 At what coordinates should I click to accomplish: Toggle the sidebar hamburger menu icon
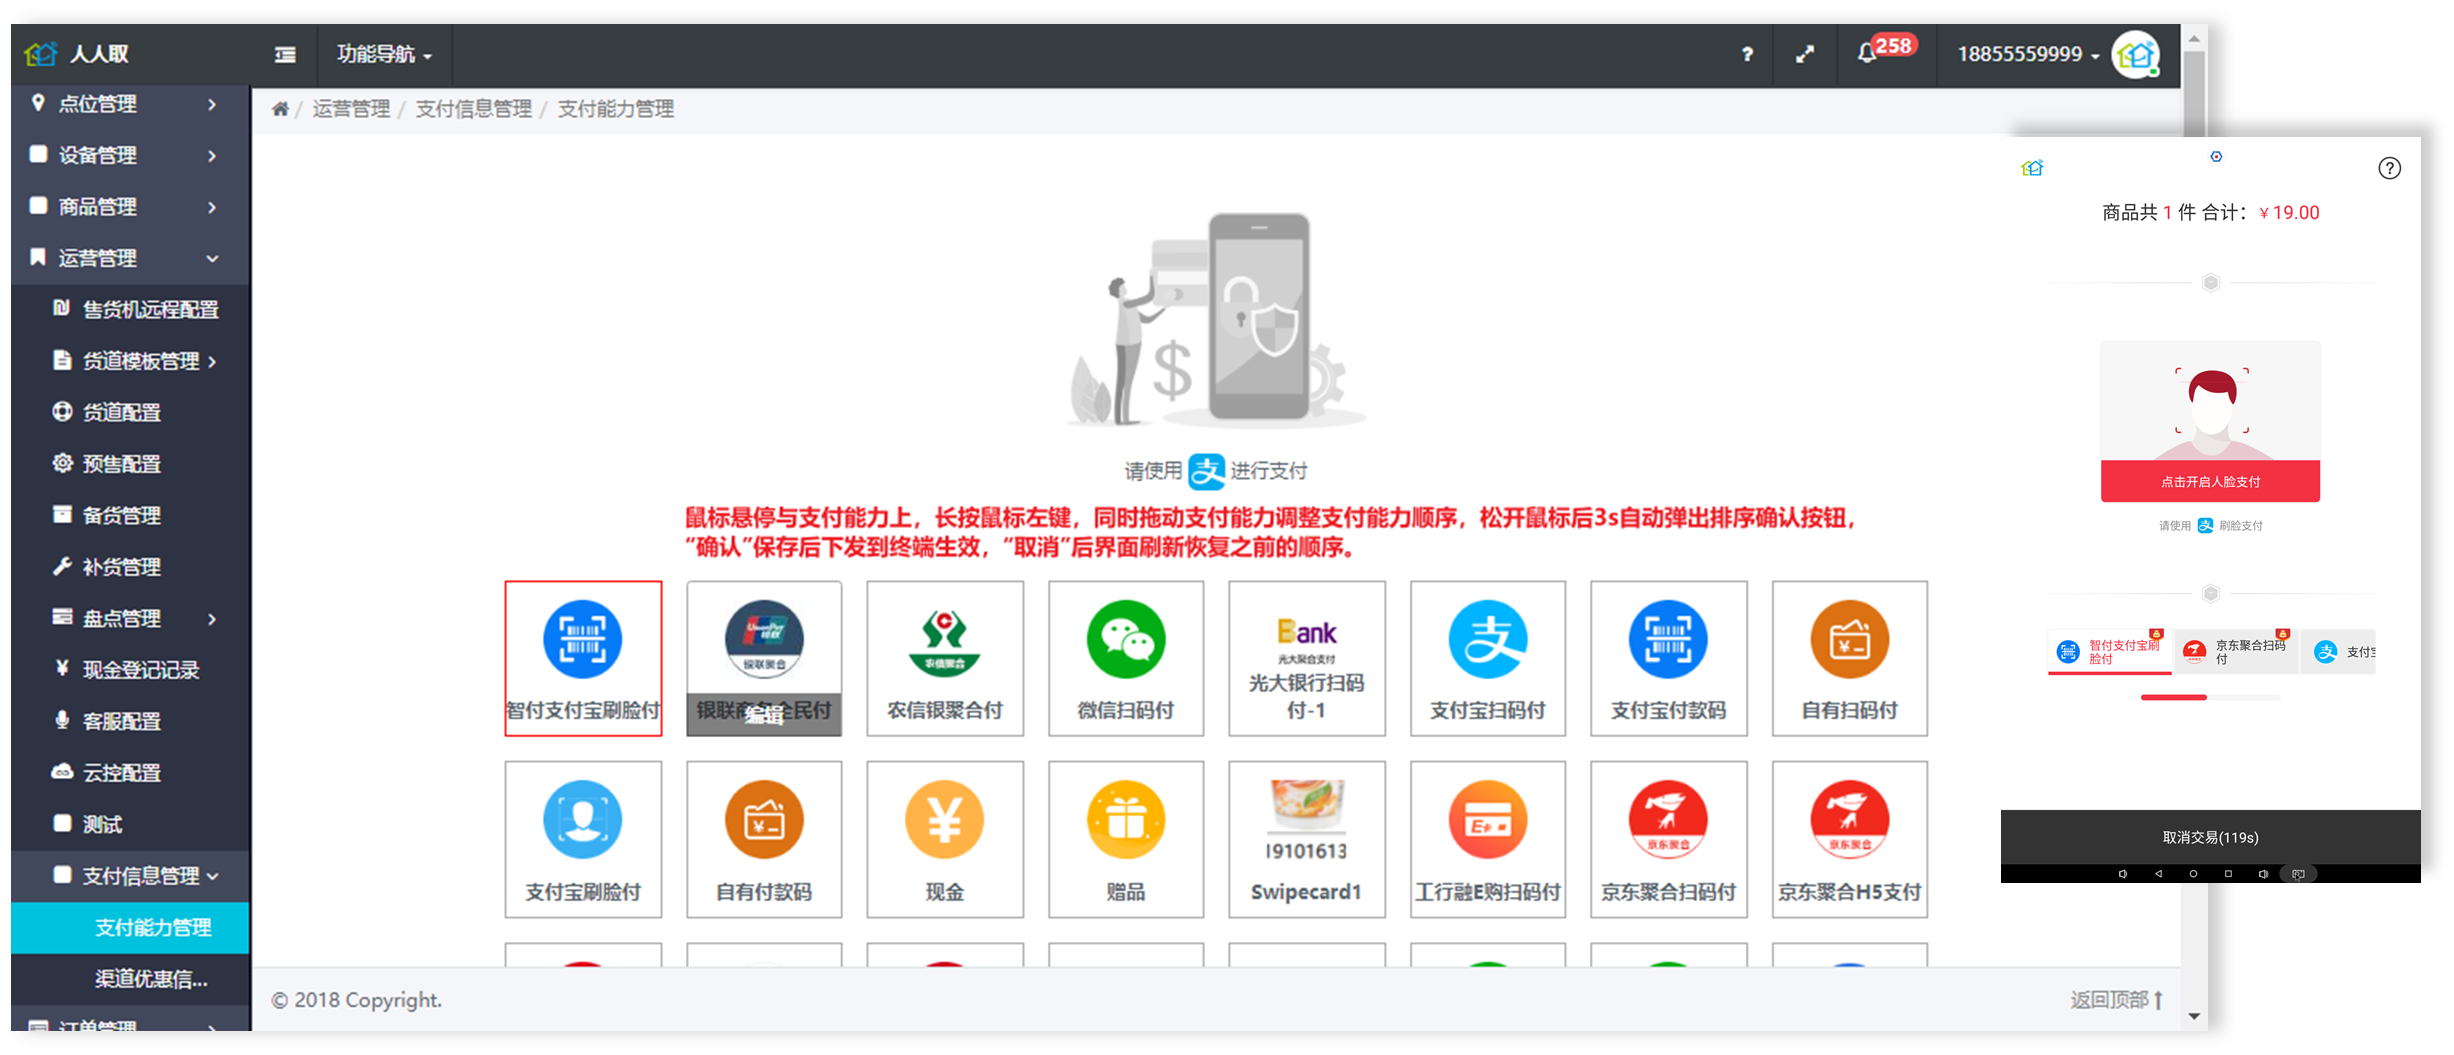pos(285,54)
